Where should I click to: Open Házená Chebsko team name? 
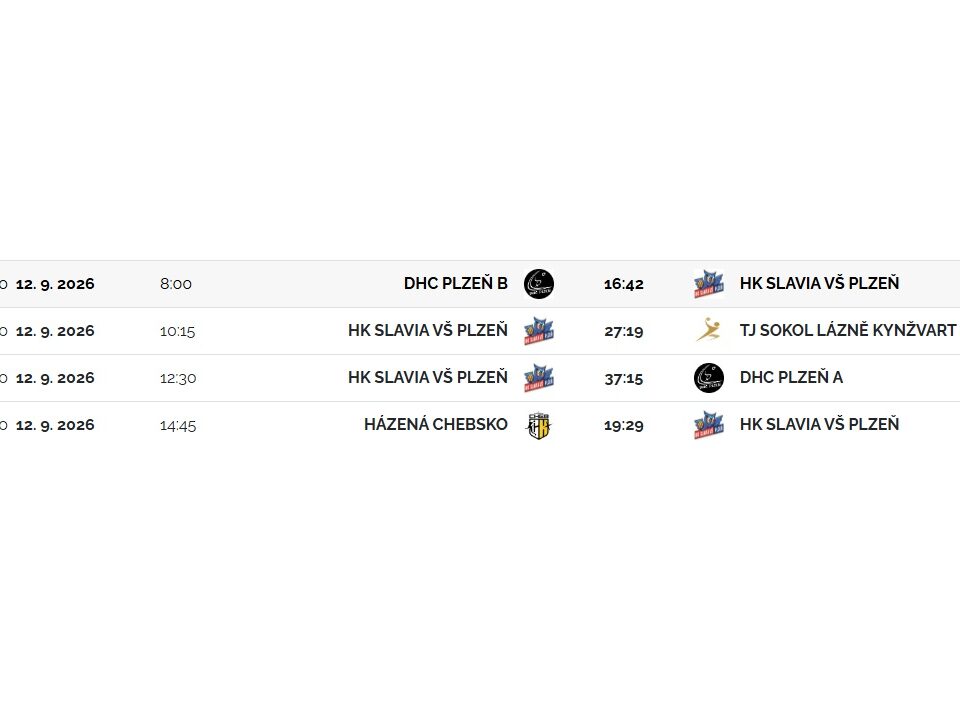pos(436,424)
